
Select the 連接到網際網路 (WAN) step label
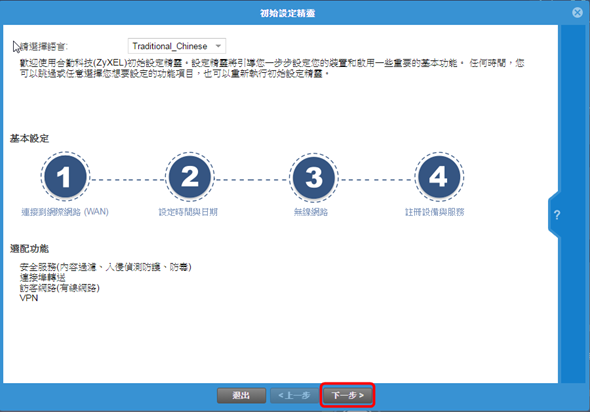click(65, 212)
